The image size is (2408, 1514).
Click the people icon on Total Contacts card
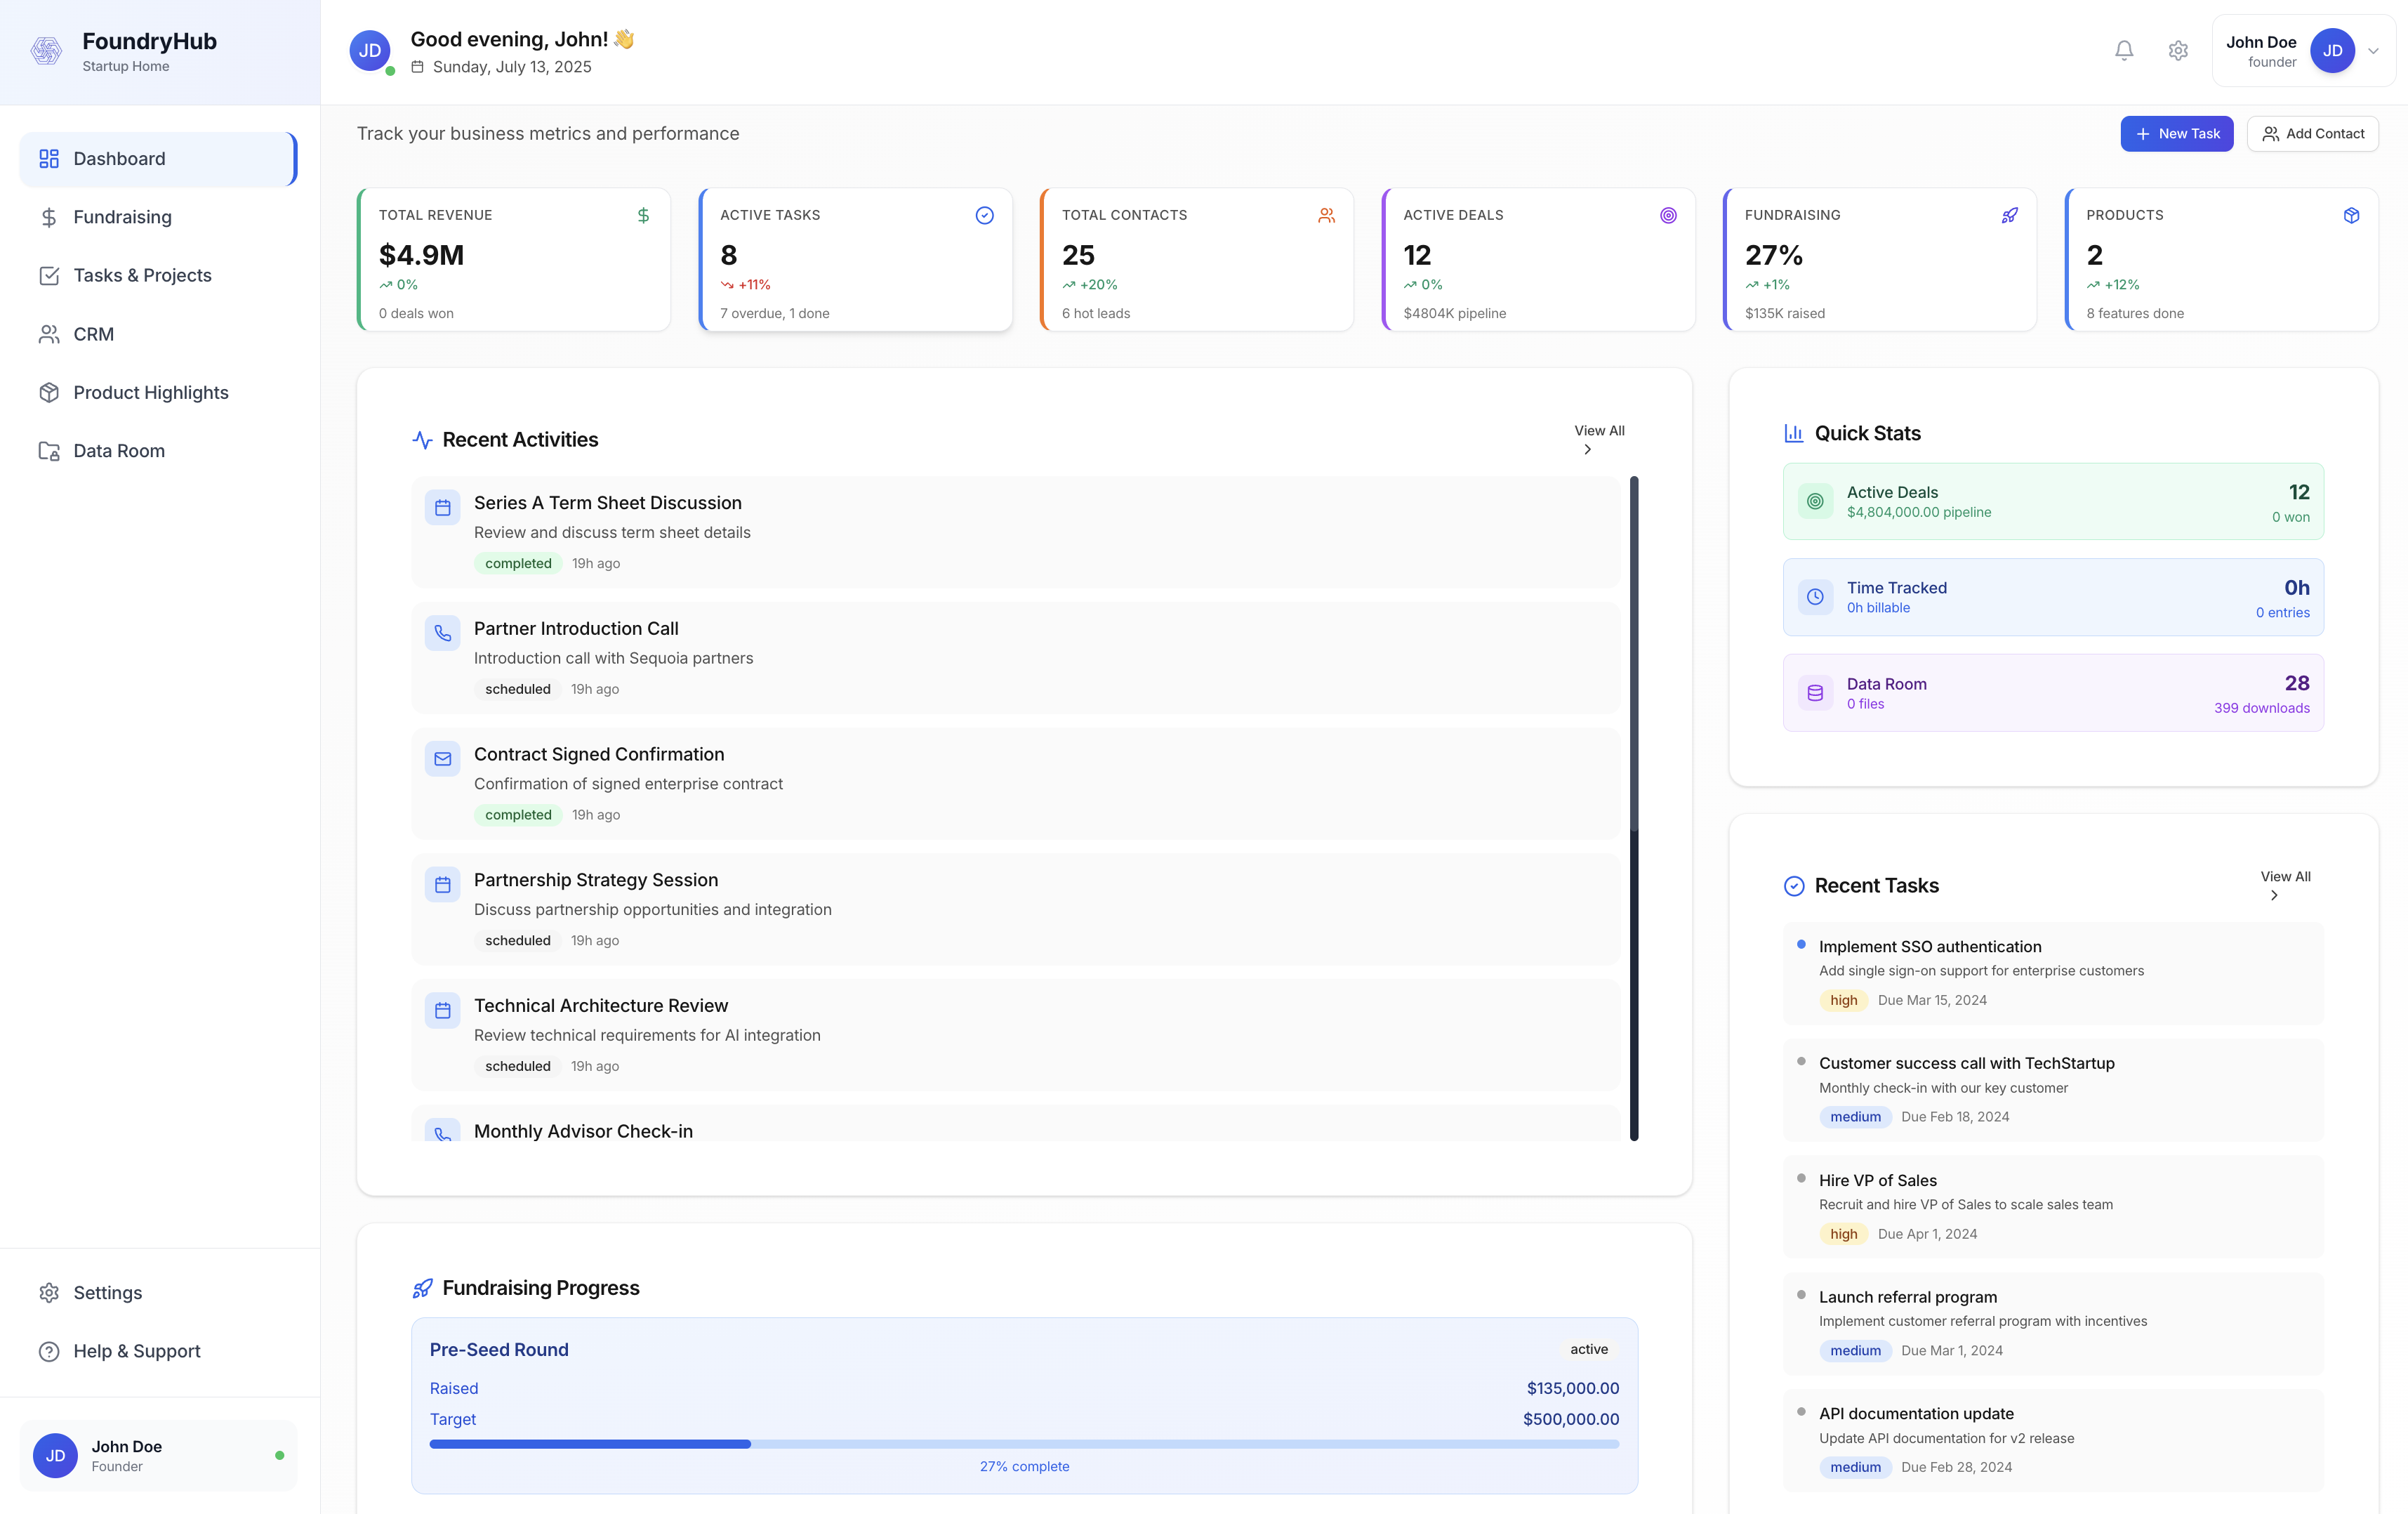[1326, 215]
